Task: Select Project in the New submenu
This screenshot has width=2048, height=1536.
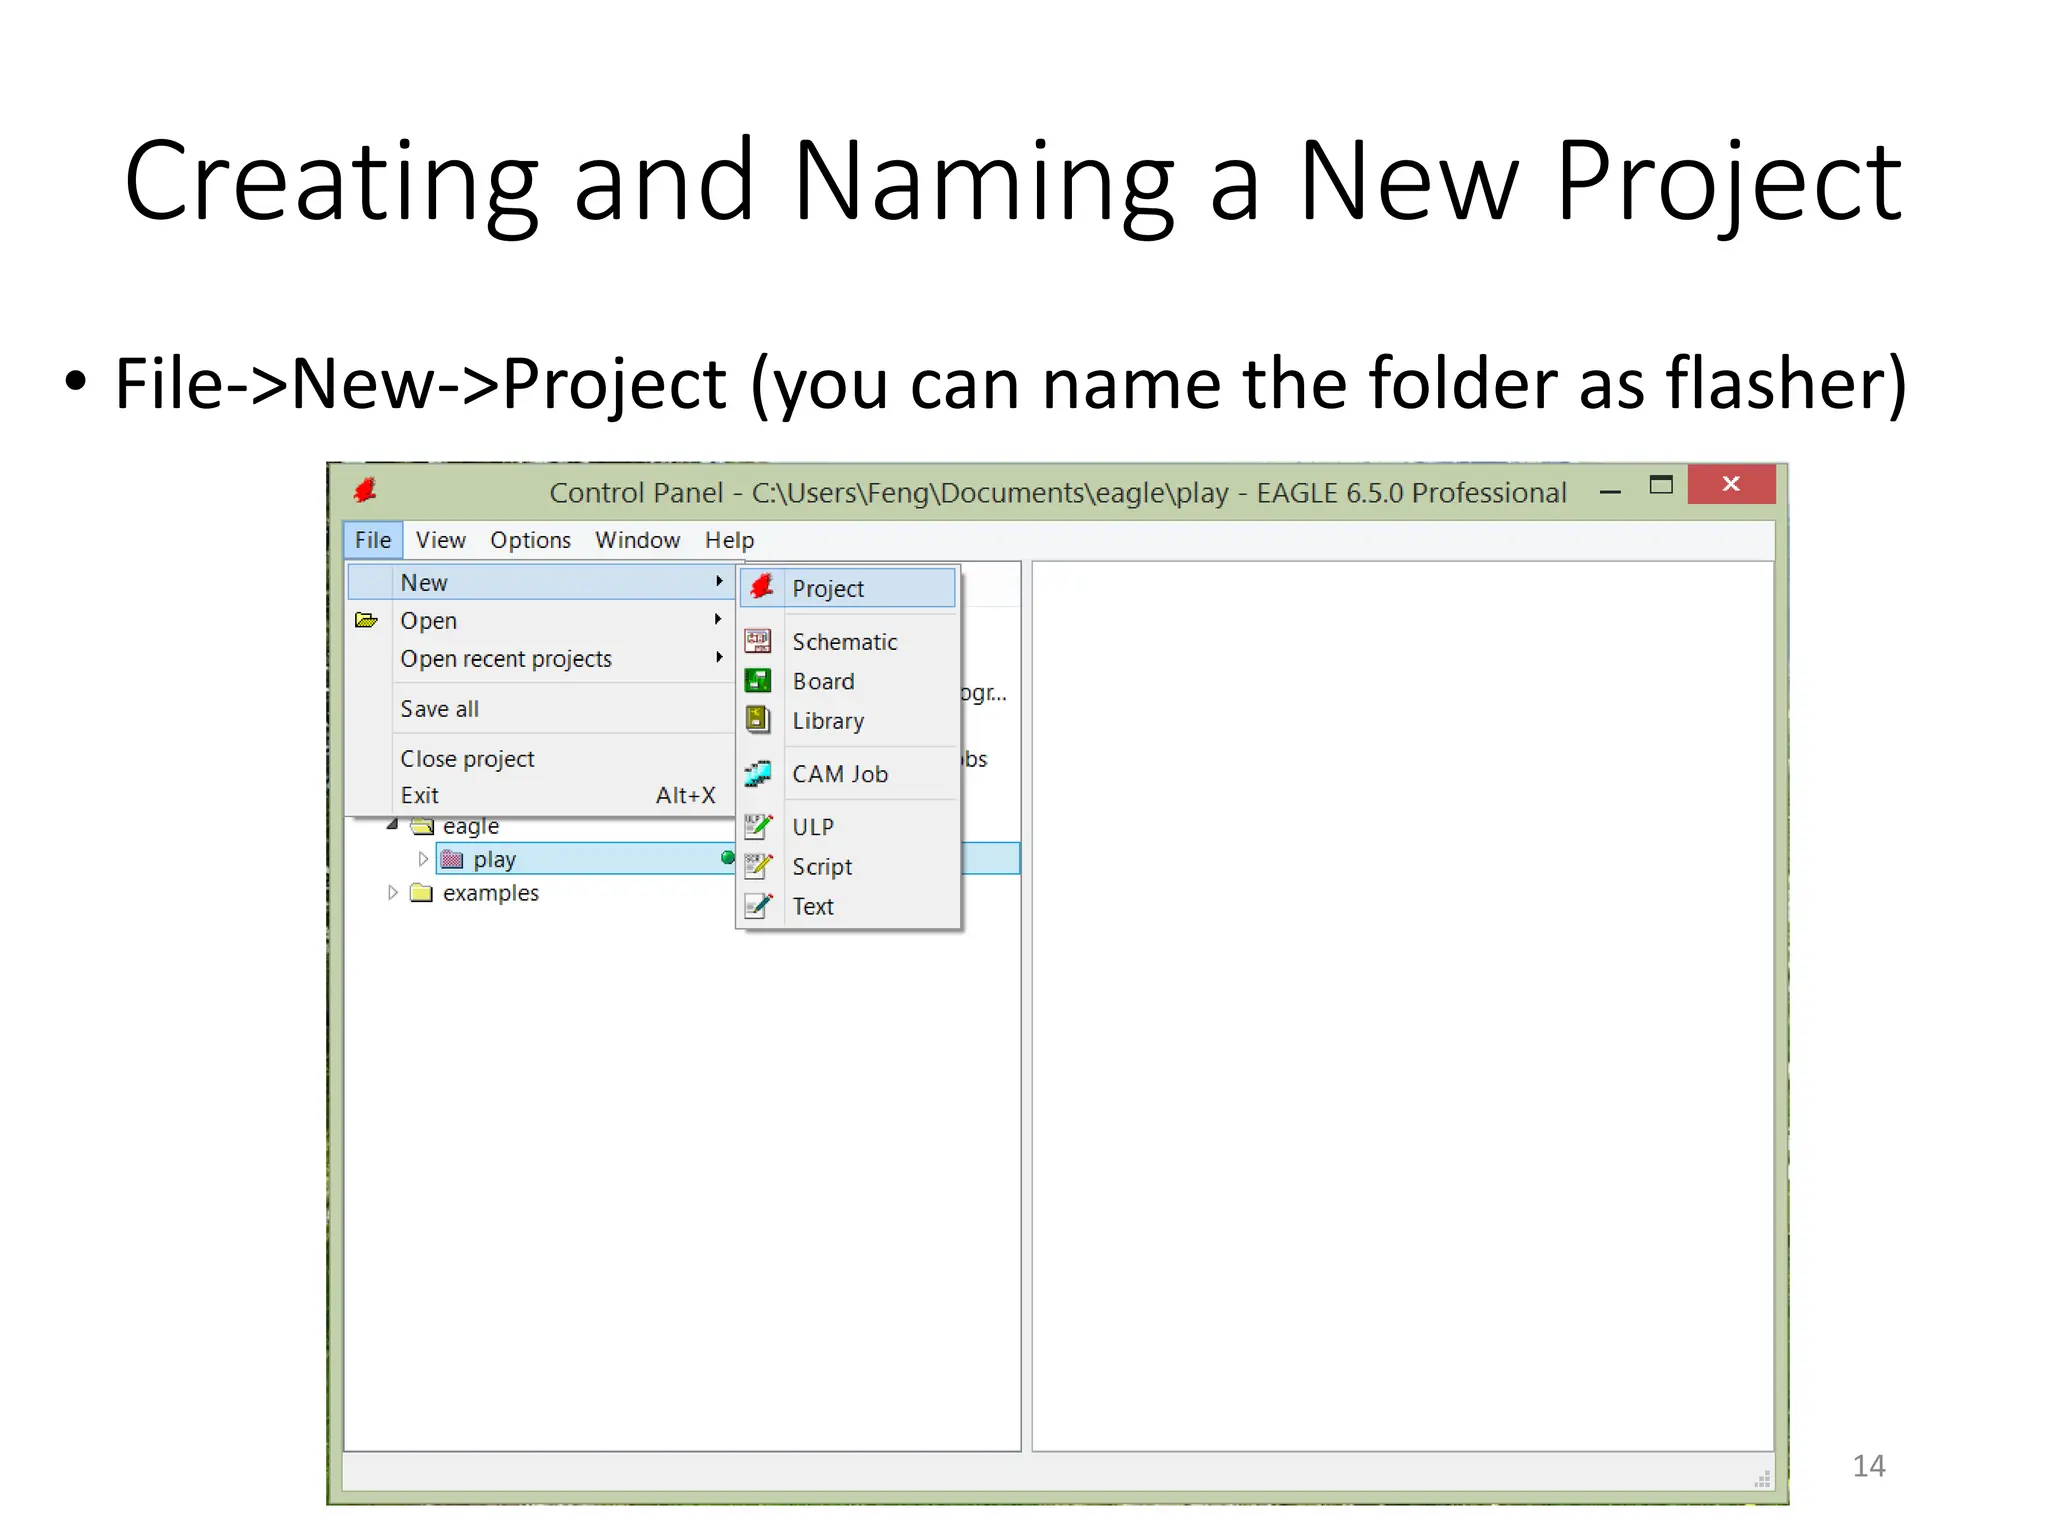Action: 848,588
